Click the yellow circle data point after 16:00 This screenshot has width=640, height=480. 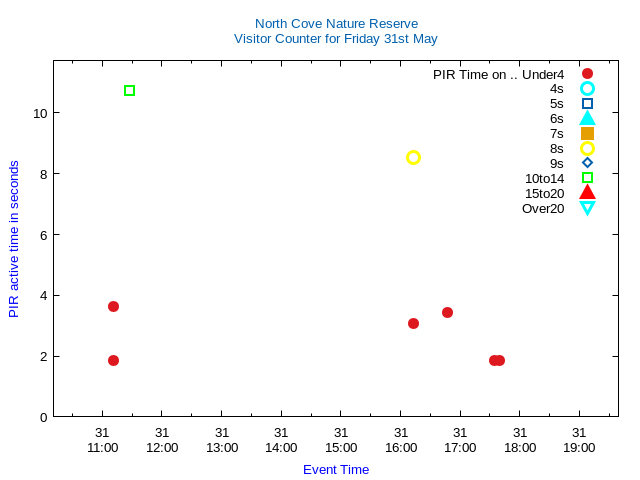[413, 157]
